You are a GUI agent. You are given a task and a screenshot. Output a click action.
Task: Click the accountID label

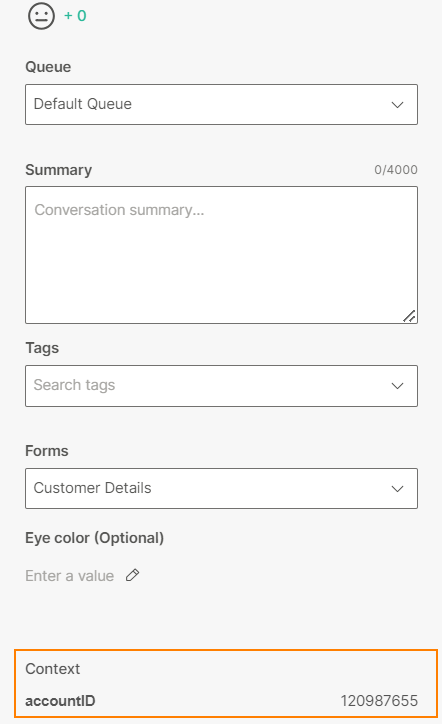pyautogui.click(x=60, y=701)
